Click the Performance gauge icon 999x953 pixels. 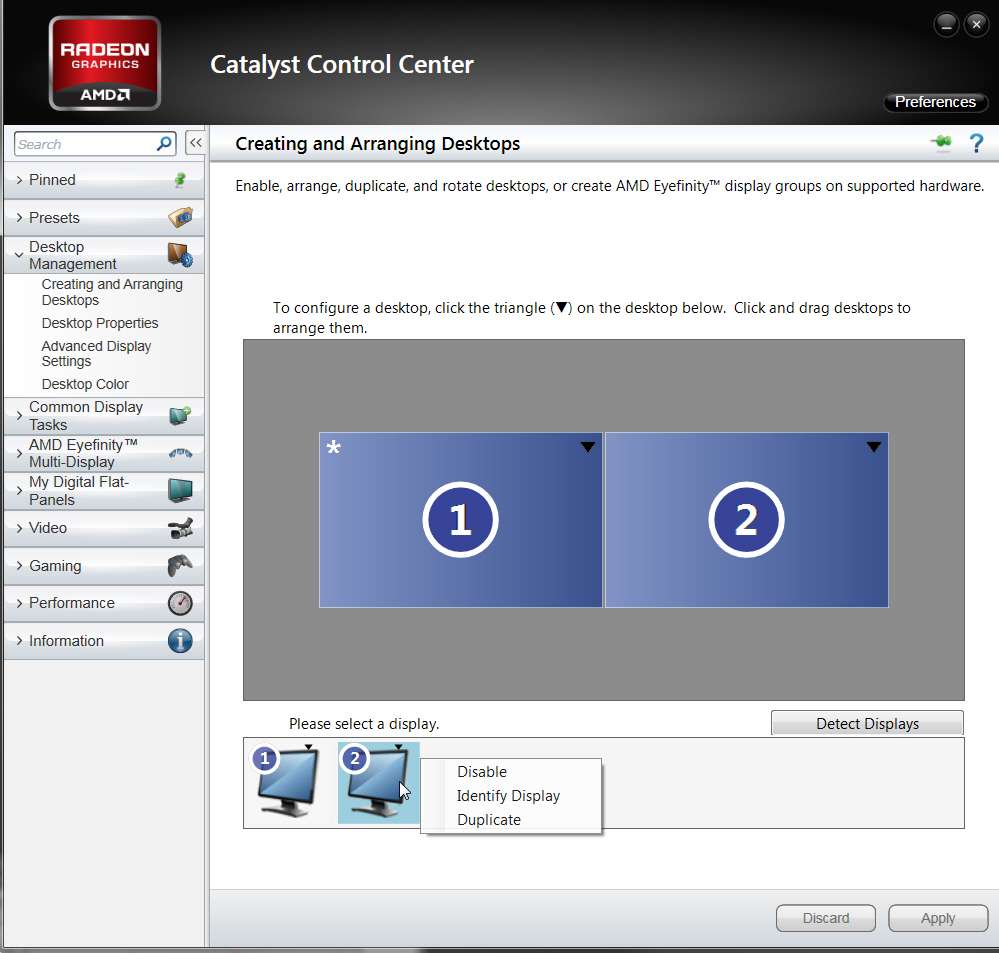pyautogui.click(x=180, y=603)
